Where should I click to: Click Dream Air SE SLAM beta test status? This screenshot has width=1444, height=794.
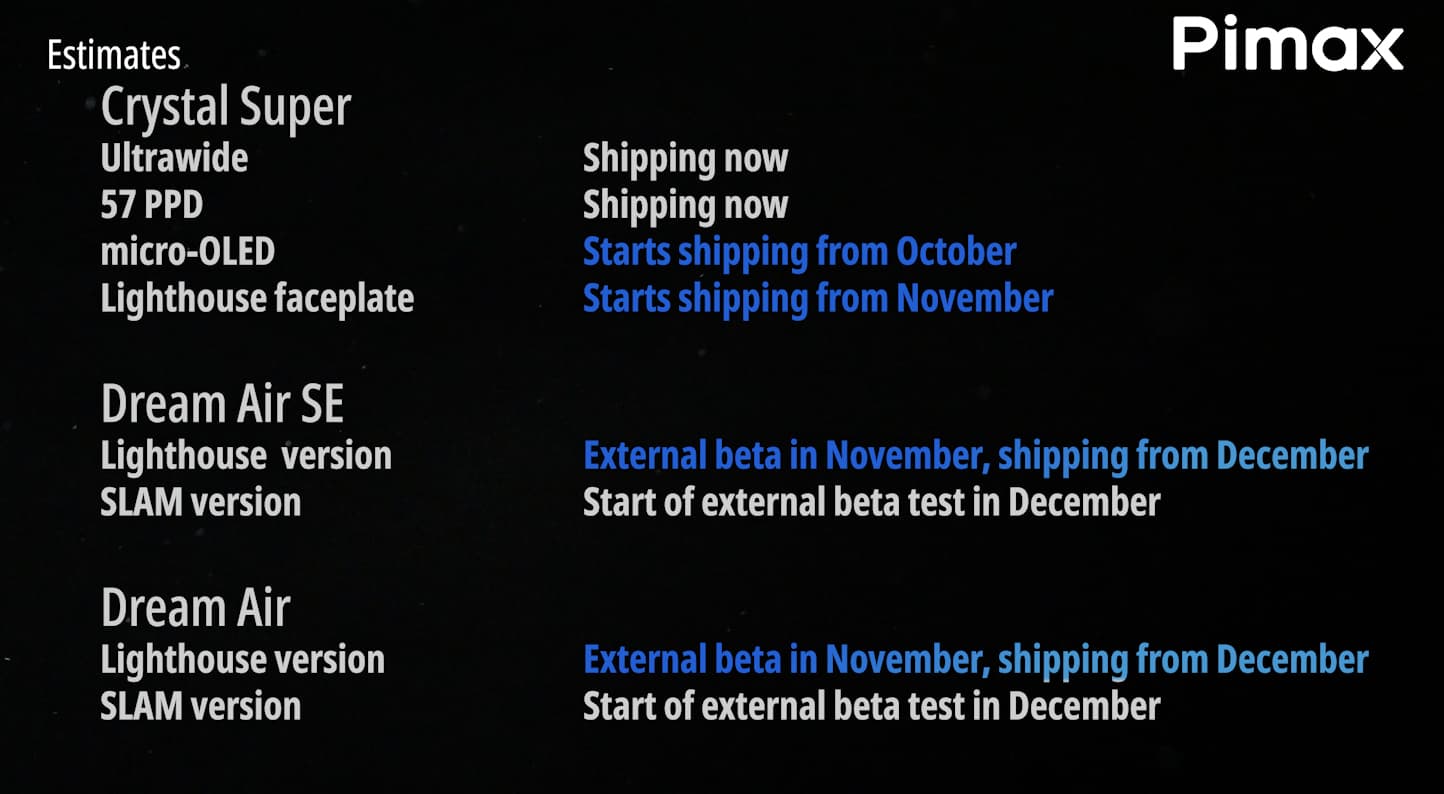point(871,502)
